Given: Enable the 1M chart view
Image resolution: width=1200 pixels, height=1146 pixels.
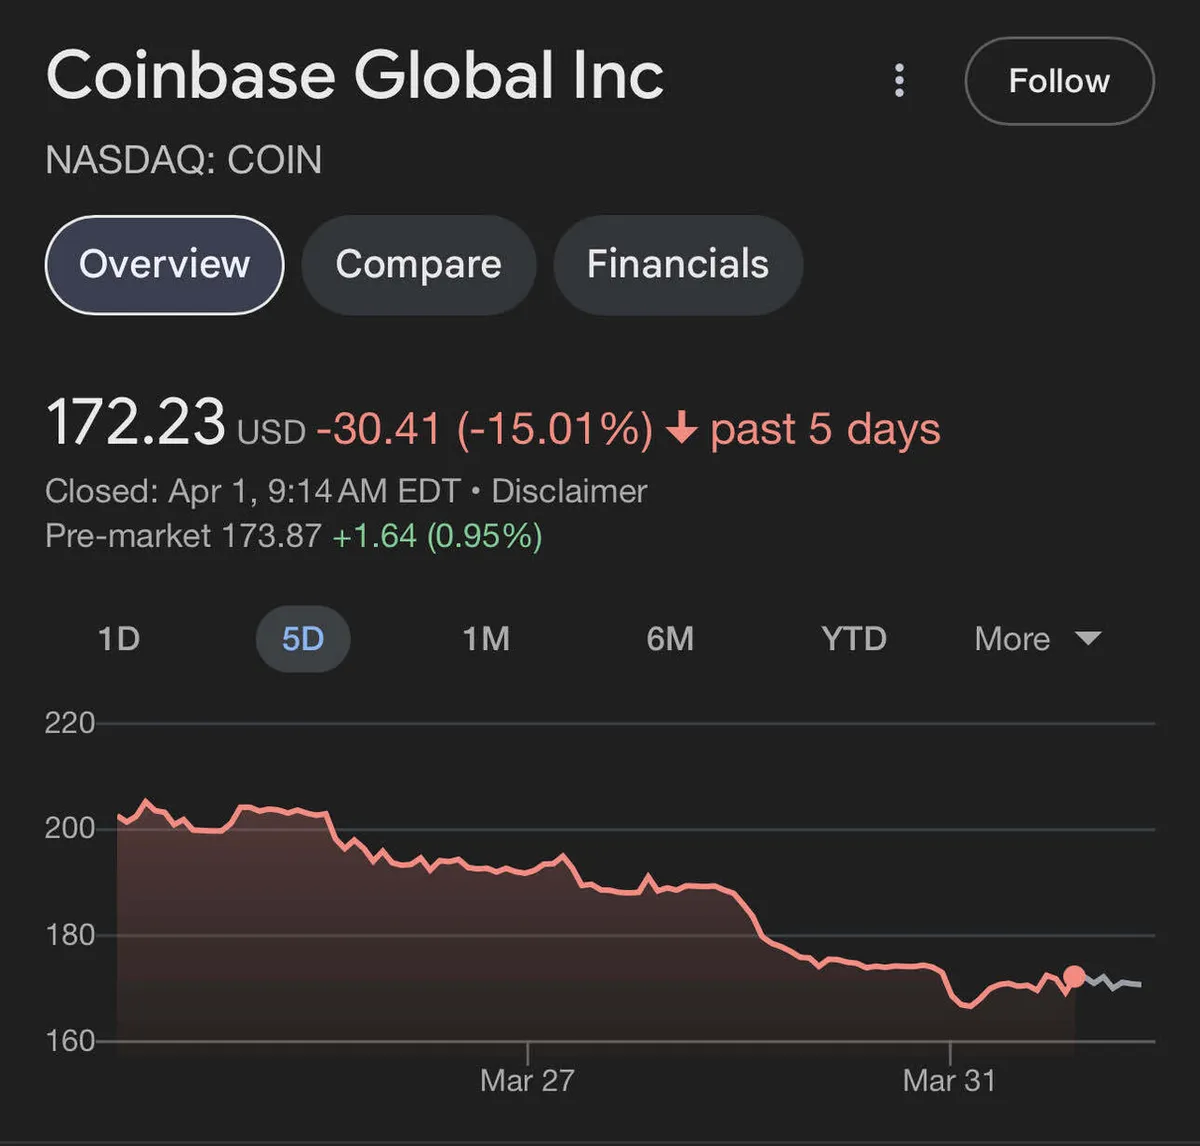Looking at the screenshot, I should point(487,639).
